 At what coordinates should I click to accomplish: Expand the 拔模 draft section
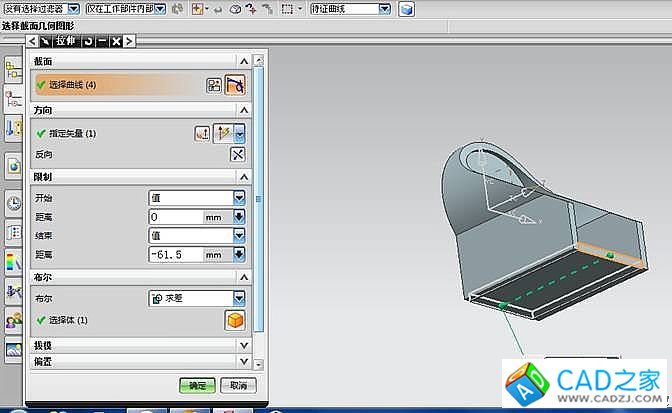click(x=243, y=344)
